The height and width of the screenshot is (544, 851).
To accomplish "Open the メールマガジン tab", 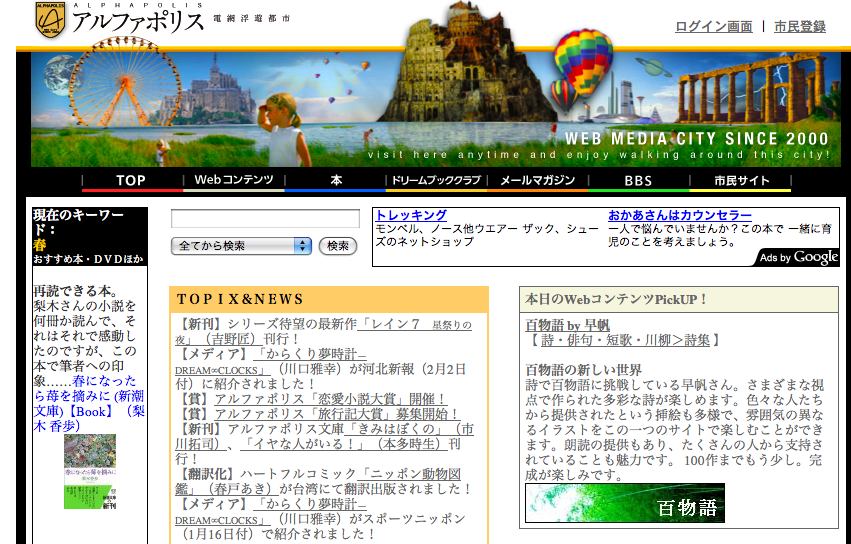I will [x=537, y=181].
